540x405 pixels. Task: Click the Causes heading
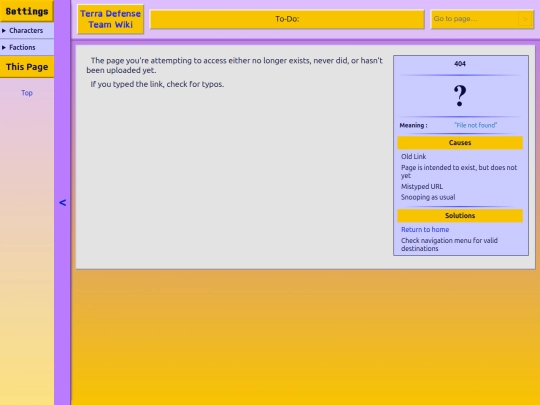460,143
